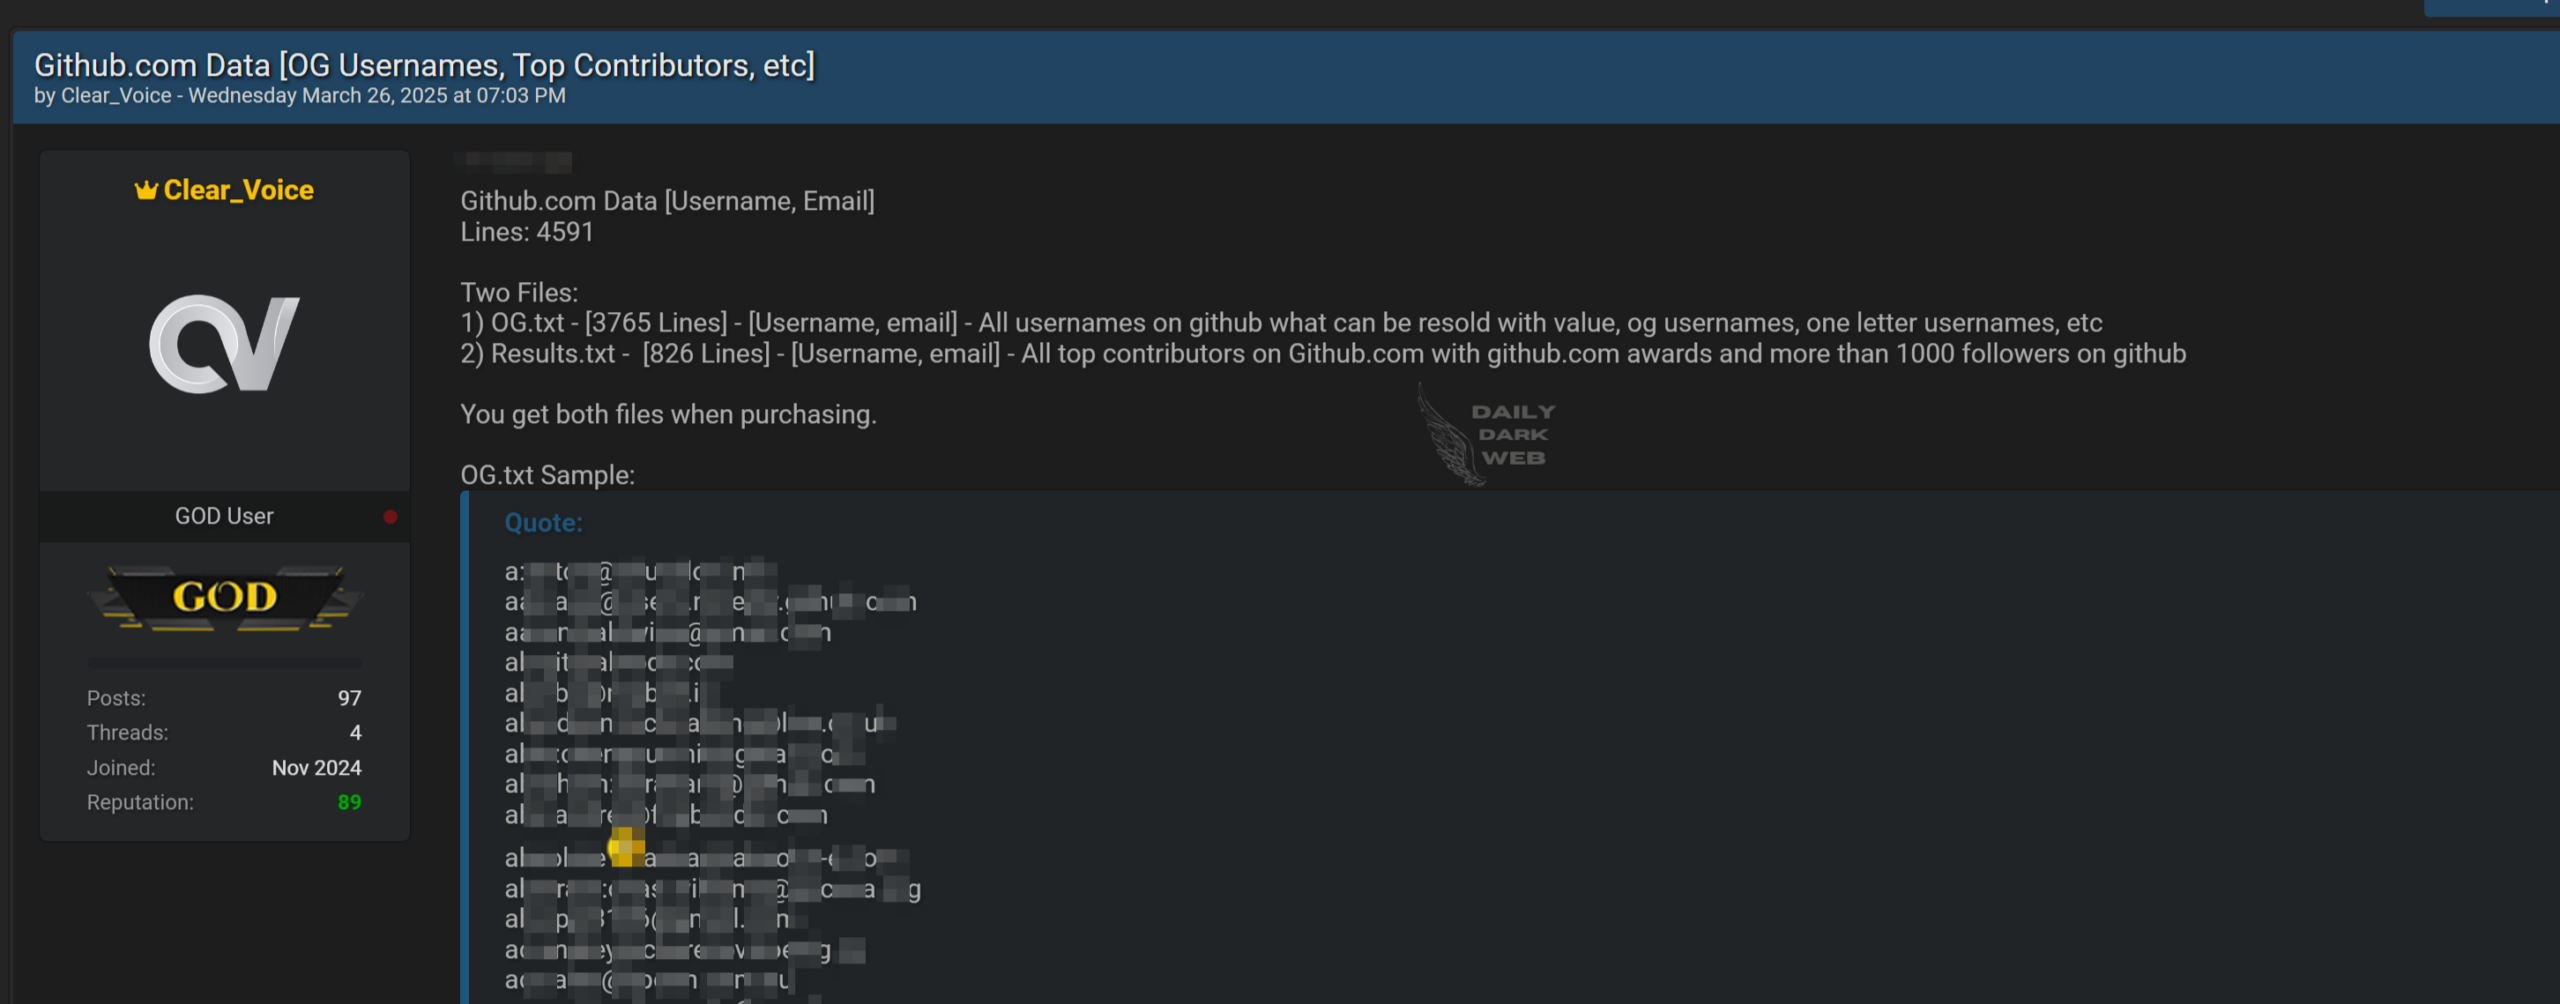Expand the blurred post header area

coord(516,161)
